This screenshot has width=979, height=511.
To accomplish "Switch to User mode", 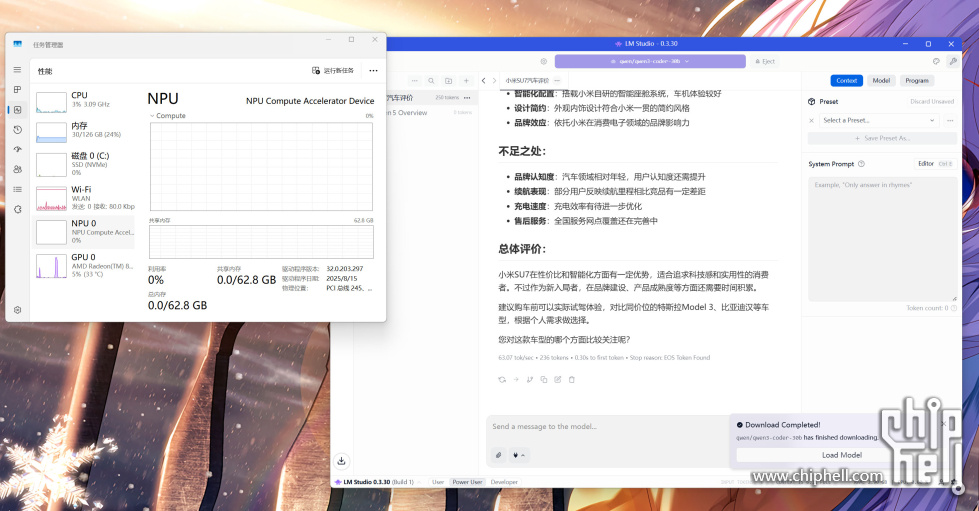I will click(437, 482).
